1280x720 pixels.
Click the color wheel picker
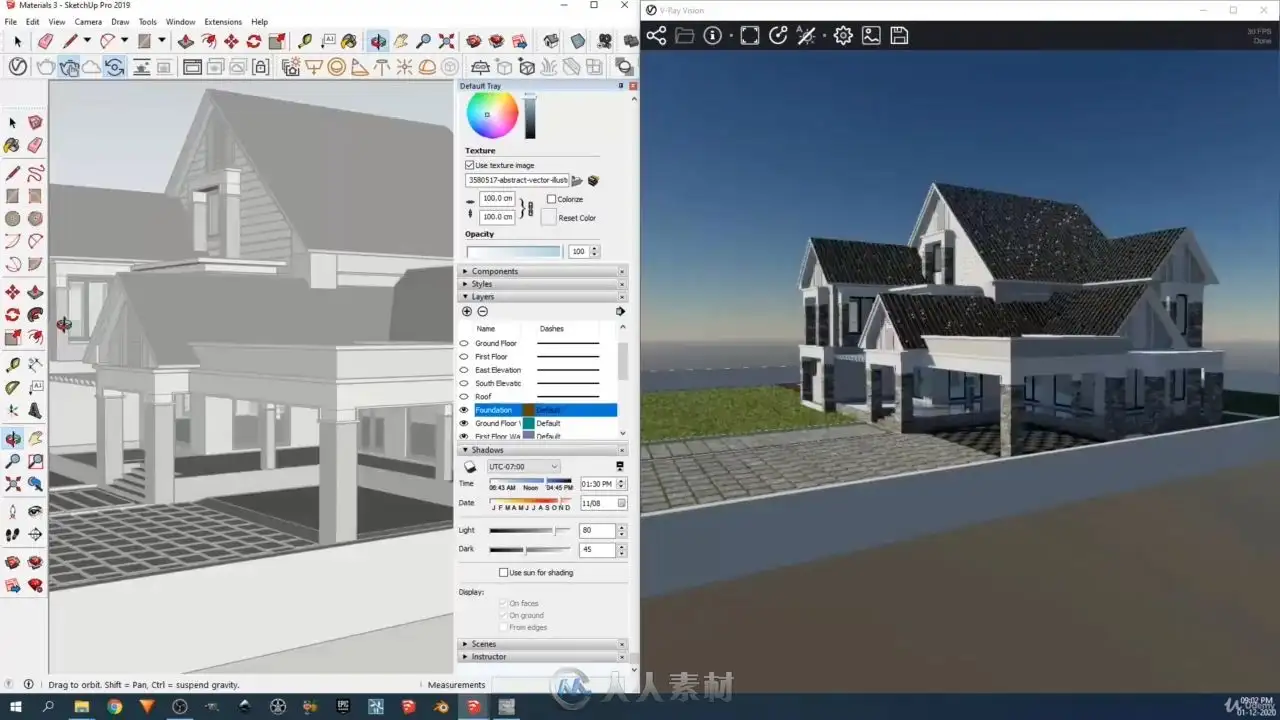coord(492,115)
